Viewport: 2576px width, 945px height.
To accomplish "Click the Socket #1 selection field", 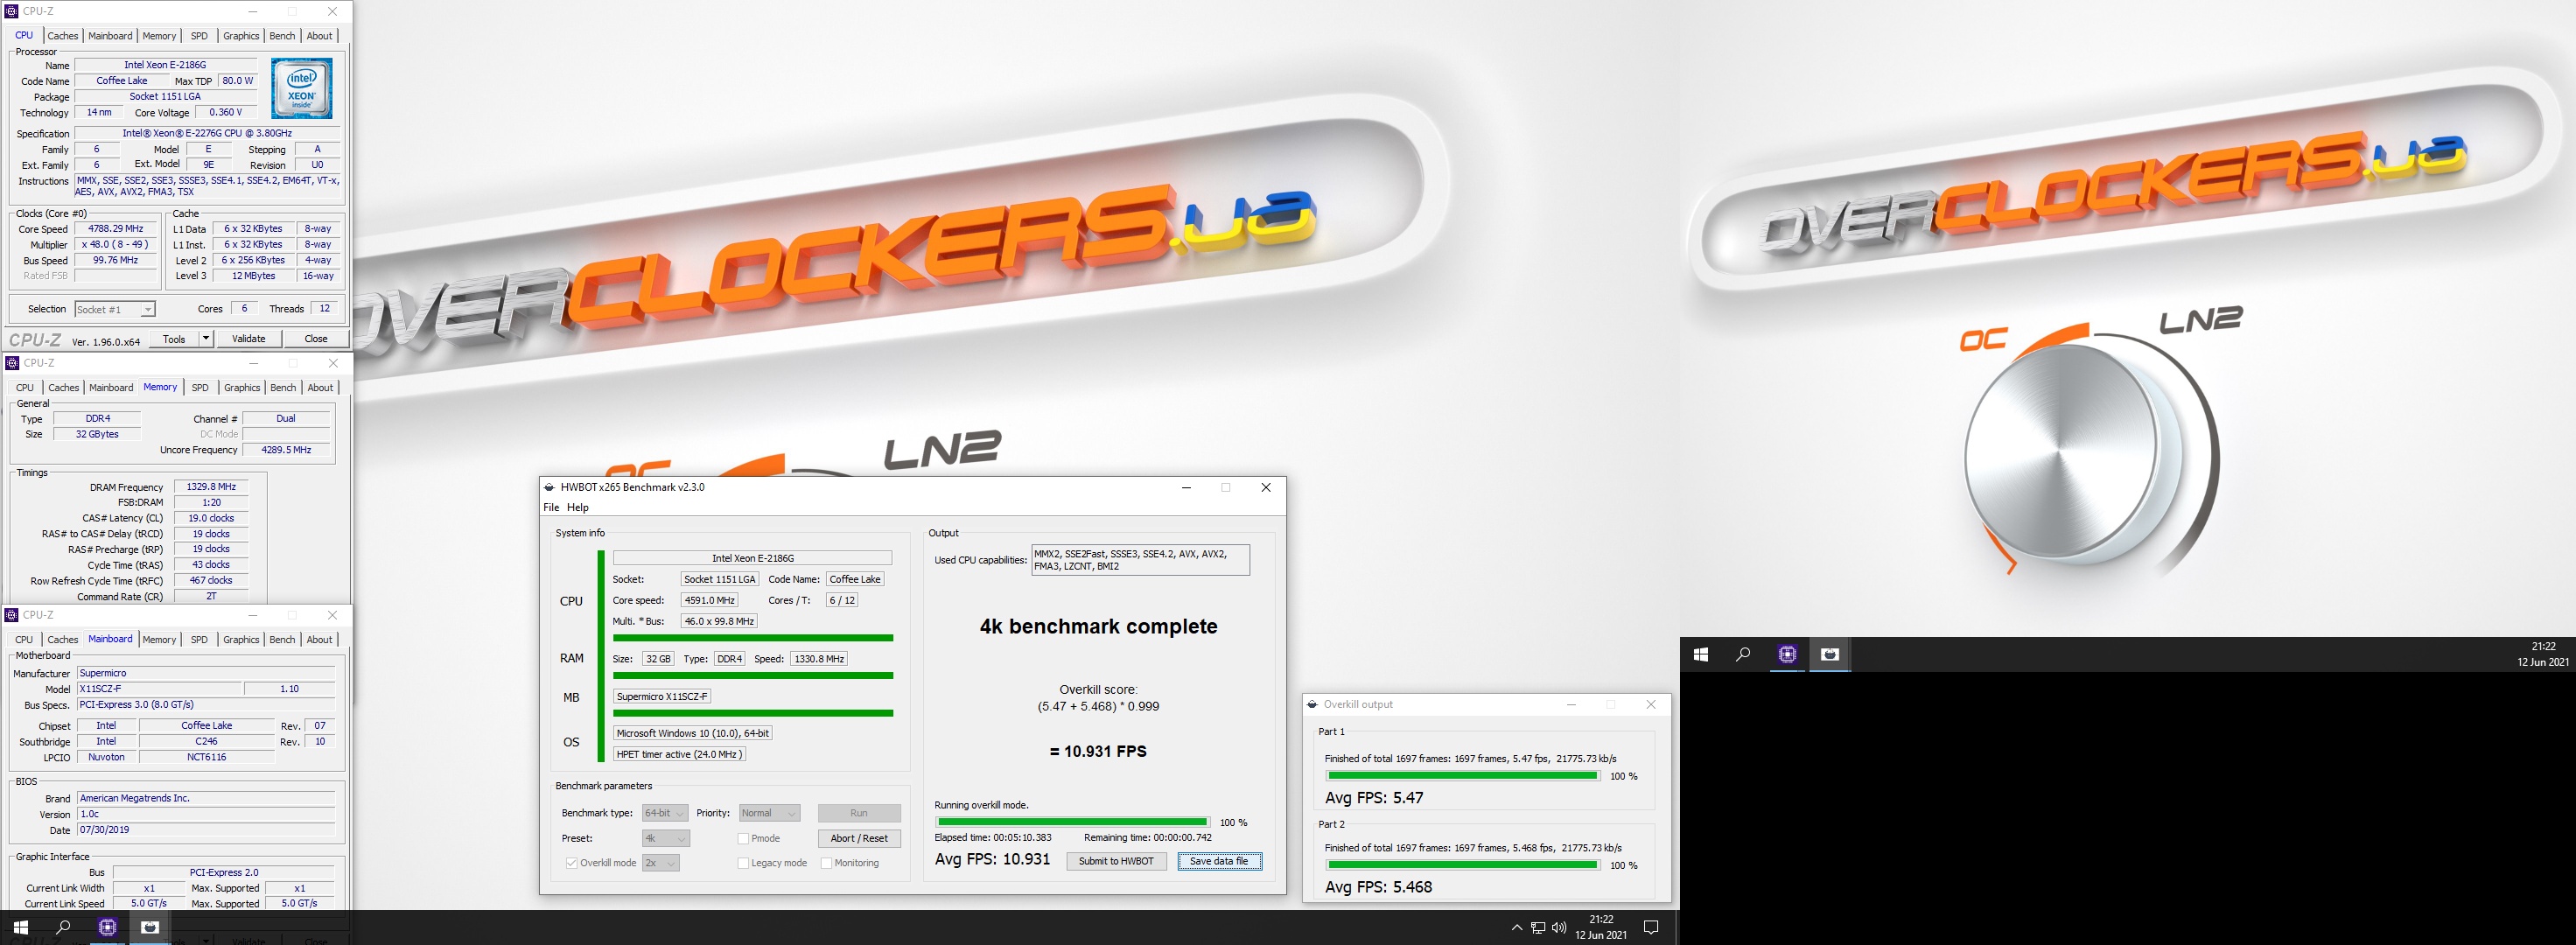I will [115, 310].
